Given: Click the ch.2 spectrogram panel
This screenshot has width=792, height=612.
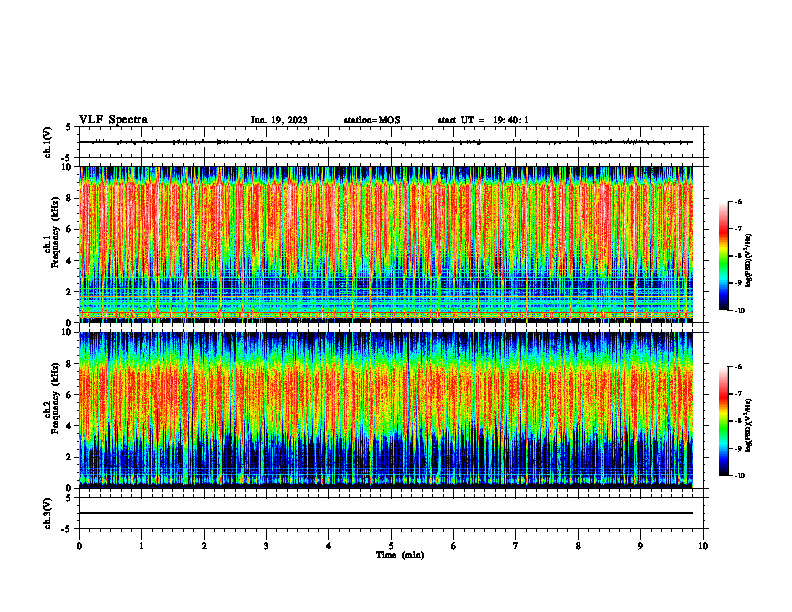Looking at the screenshot, I should point(386,410).
